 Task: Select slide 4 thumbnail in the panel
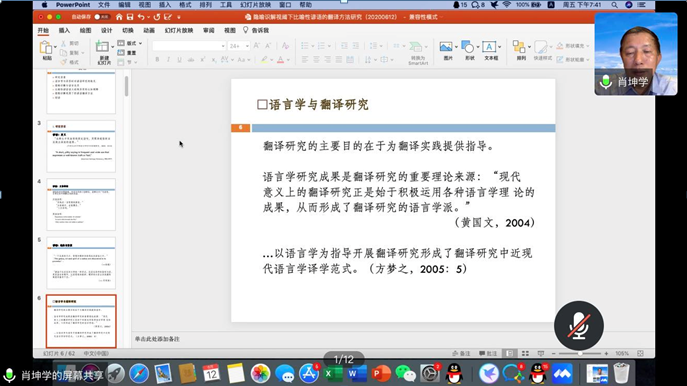tap(81, 204)
